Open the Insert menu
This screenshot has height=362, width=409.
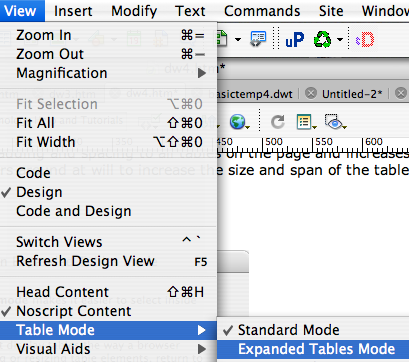pyautogui.click(x=73, y=11)
